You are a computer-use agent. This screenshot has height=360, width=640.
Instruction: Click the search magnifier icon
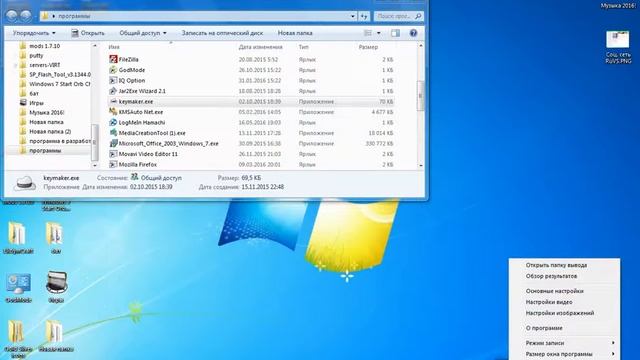point(418,16)
